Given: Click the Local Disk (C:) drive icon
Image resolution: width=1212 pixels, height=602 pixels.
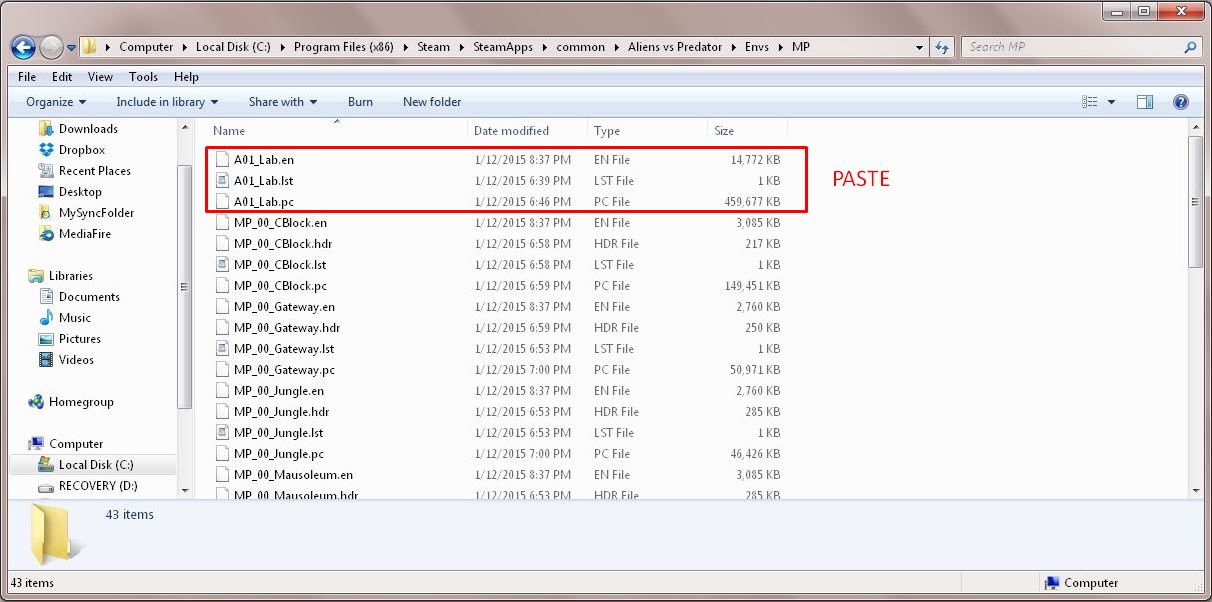Looking at the screenshot, I should coord(45,465).
